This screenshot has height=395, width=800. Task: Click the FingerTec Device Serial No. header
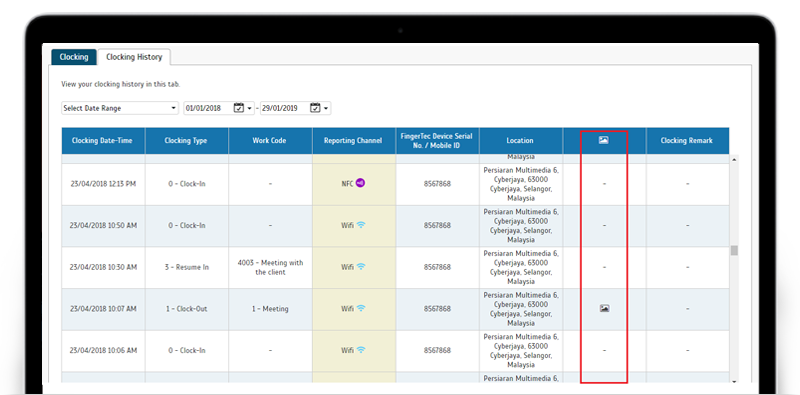(x=437, y=141)
